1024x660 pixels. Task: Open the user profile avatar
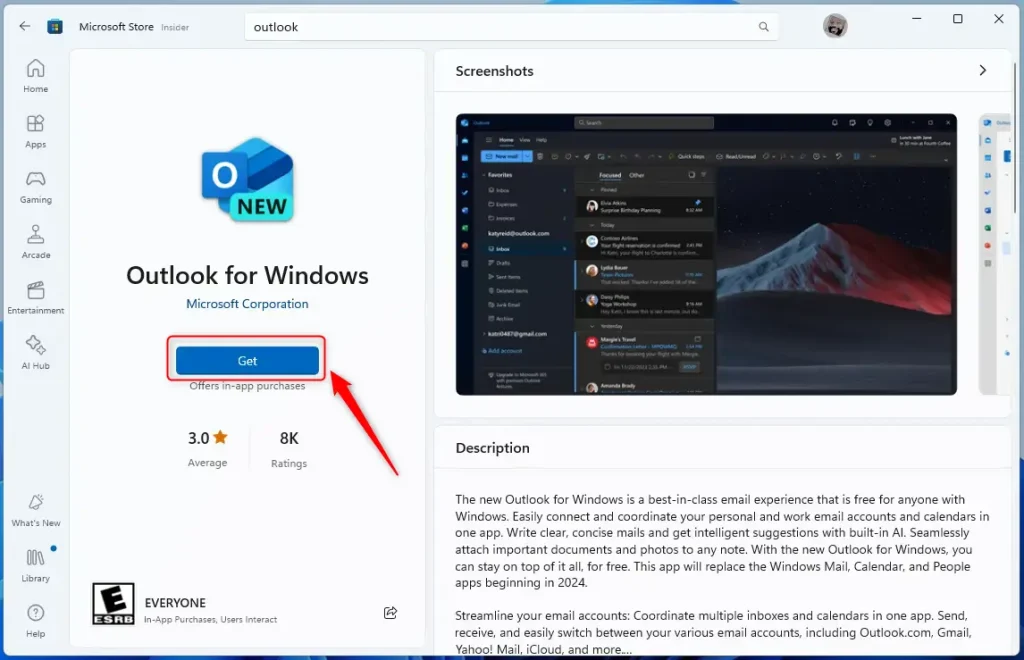pos(835,26)
